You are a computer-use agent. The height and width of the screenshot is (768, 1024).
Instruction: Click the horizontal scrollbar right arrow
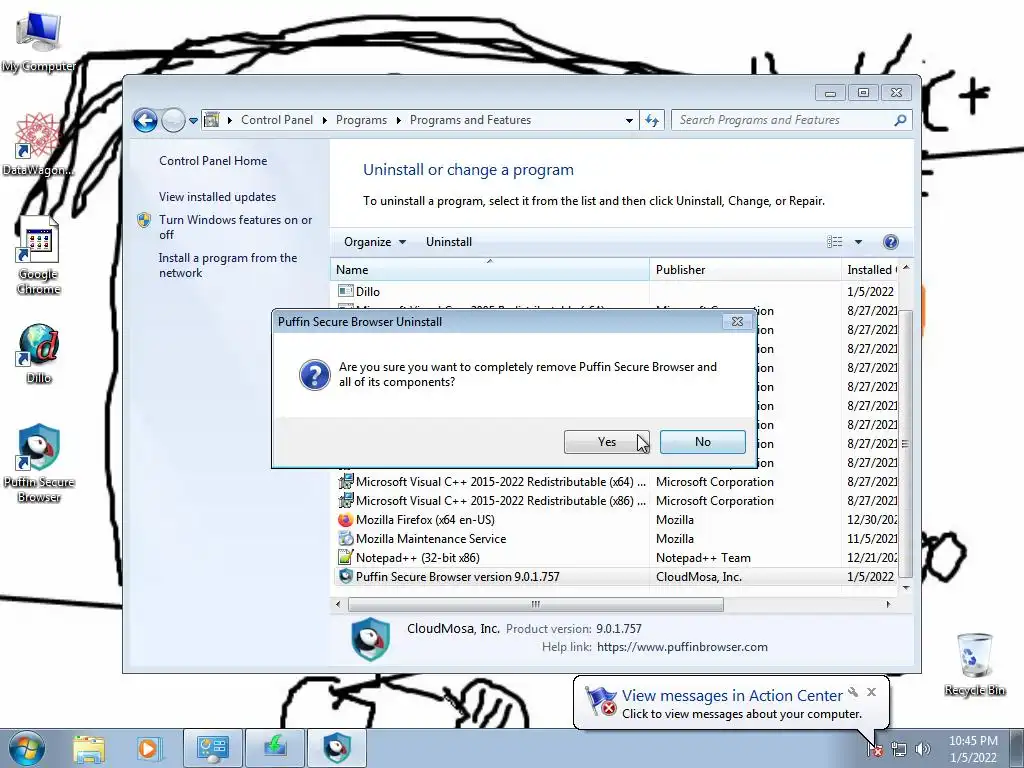(x=888, y=605)
